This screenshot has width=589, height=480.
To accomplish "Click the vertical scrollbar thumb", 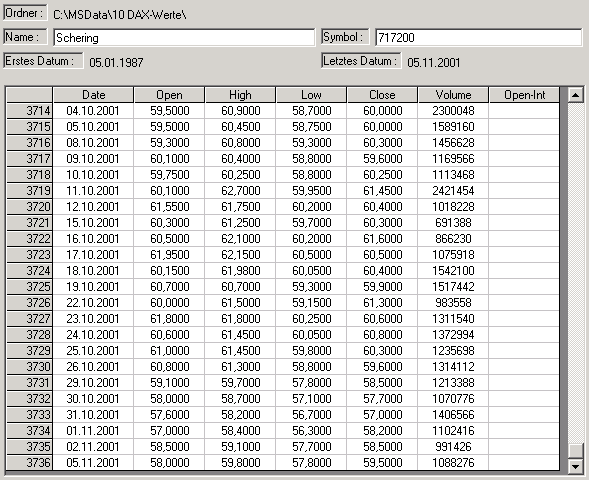I will click(x=575, y=451).
